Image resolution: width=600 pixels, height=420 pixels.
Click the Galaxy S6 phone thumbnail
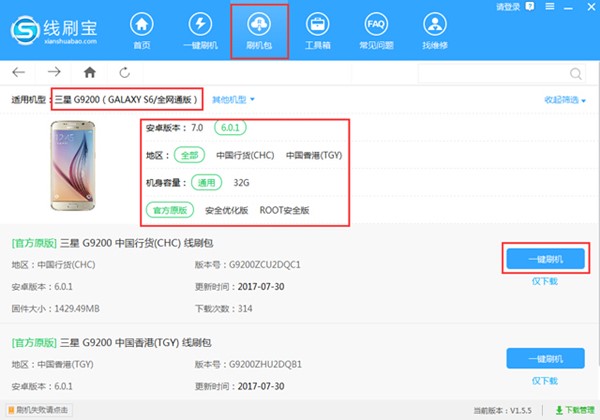click(73, 165)
